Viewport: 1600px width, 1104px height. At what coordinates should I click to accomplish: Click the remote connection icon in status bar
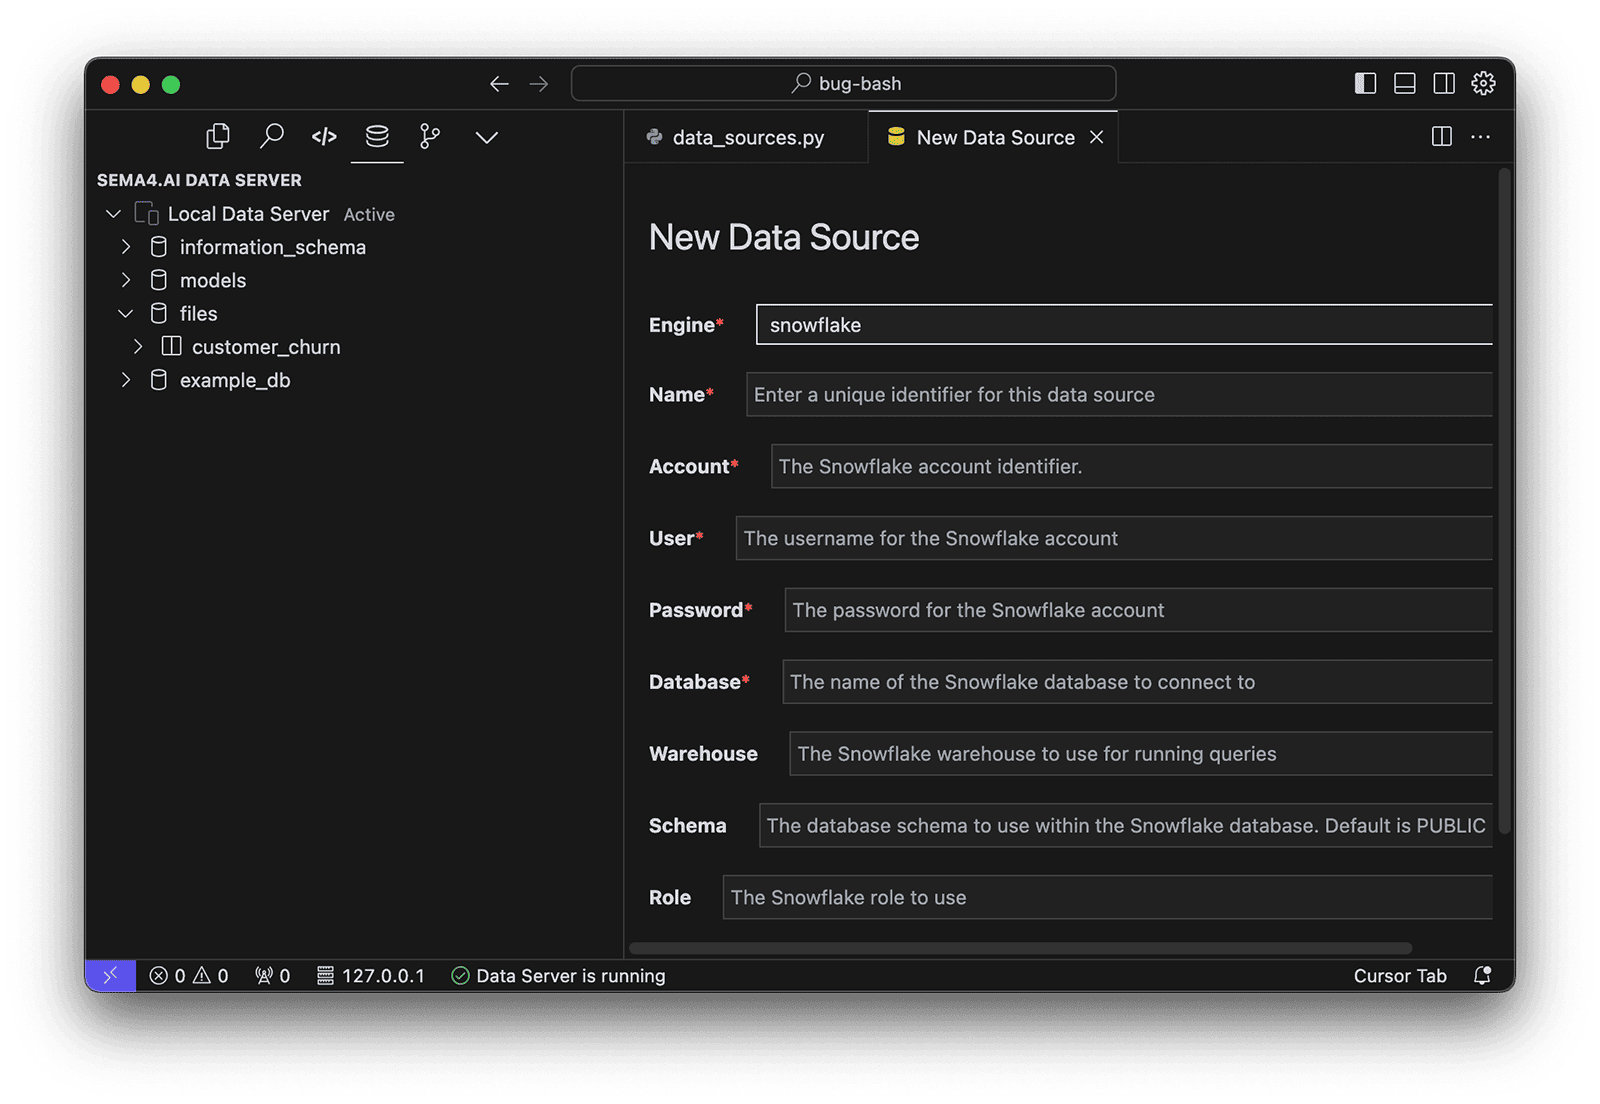[x=110, y=975]
